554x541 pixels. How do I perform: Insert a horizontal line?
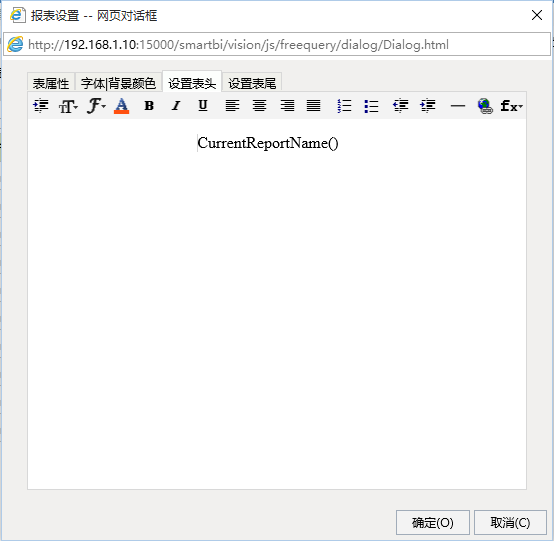[x=458, y=106]
